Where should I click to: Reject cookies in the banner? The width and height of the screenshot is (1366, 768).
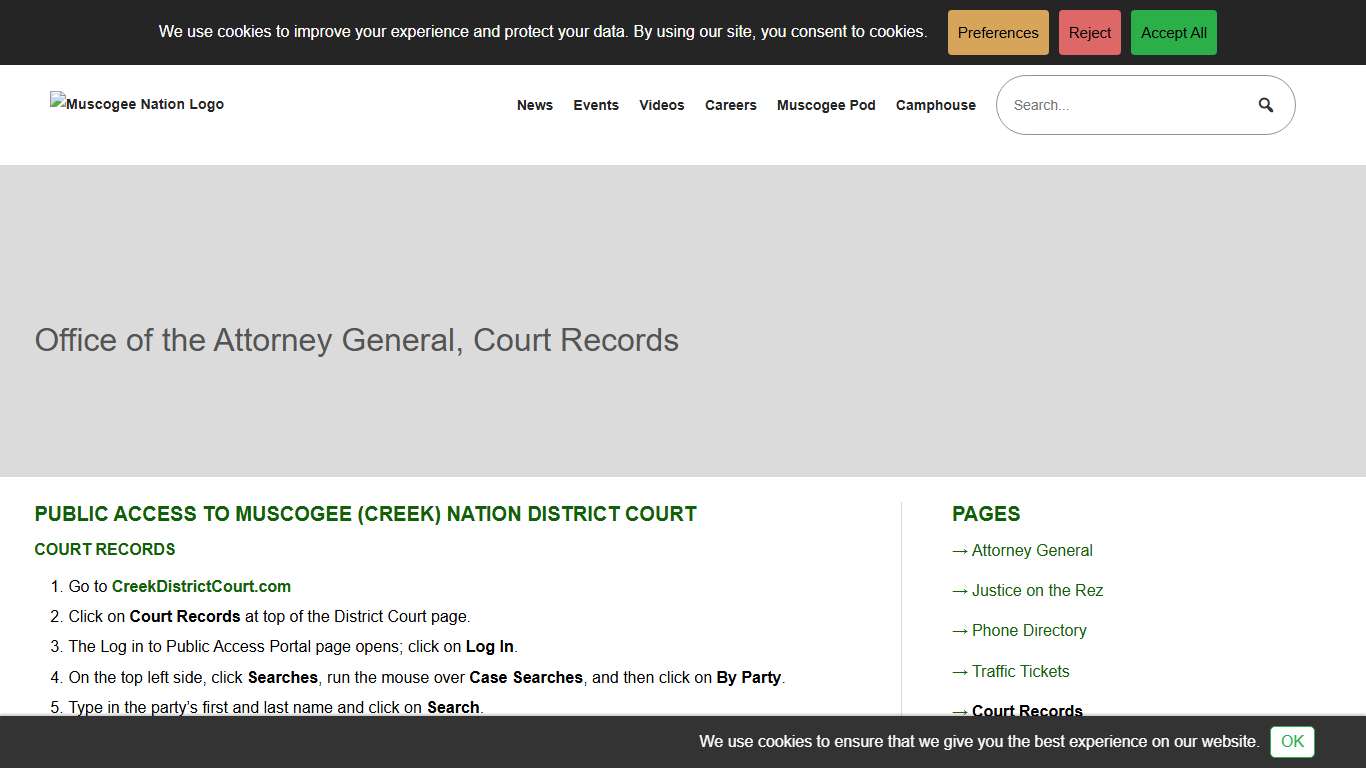1089,32
